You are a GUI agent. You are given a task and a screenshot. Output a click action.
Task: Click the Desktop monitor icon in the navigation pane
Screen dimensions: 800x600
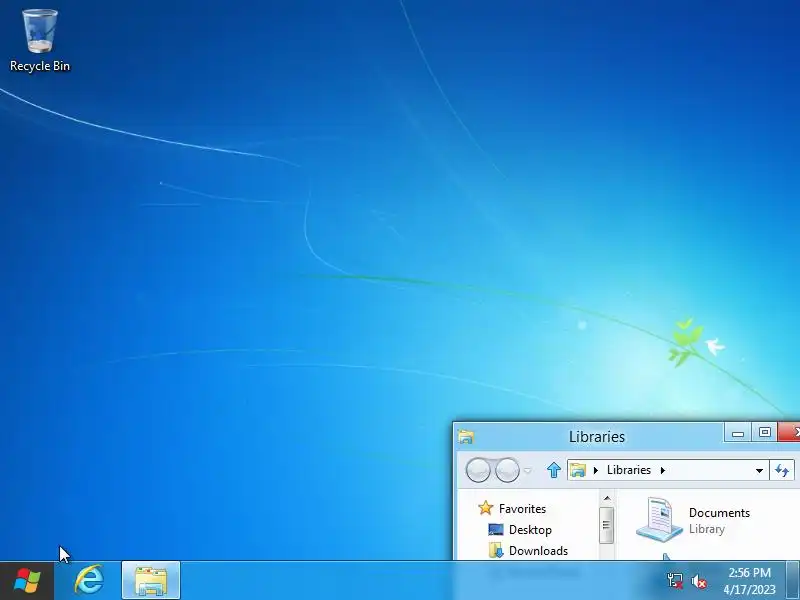click(496, 530)
